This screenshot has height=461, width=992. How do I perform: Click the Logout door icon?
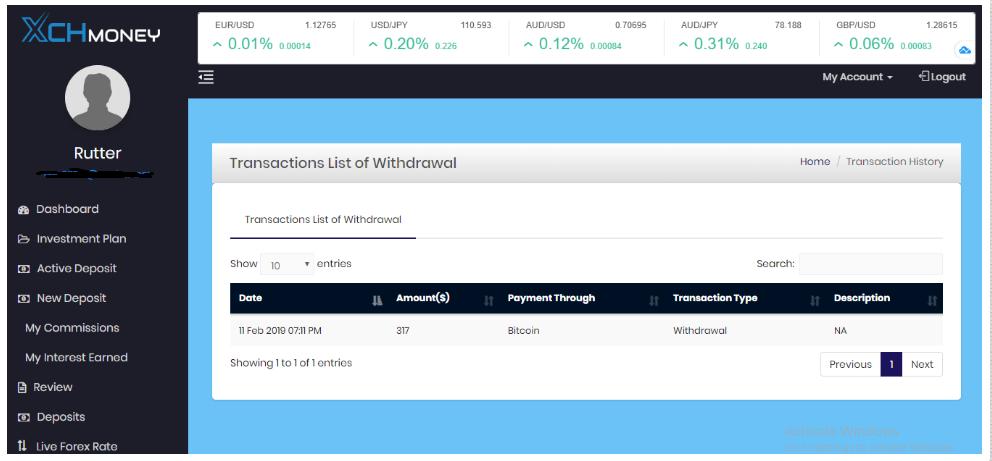(x=924, y=77)
